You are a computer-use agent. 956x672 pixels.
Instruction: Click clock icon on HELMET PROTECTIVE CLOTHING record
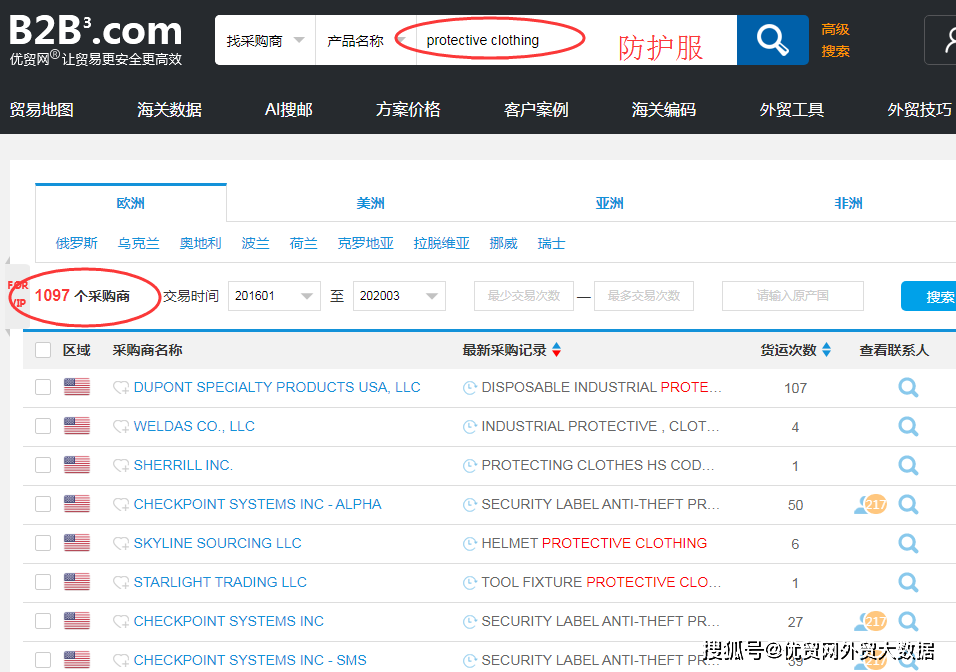click(469, 544)
